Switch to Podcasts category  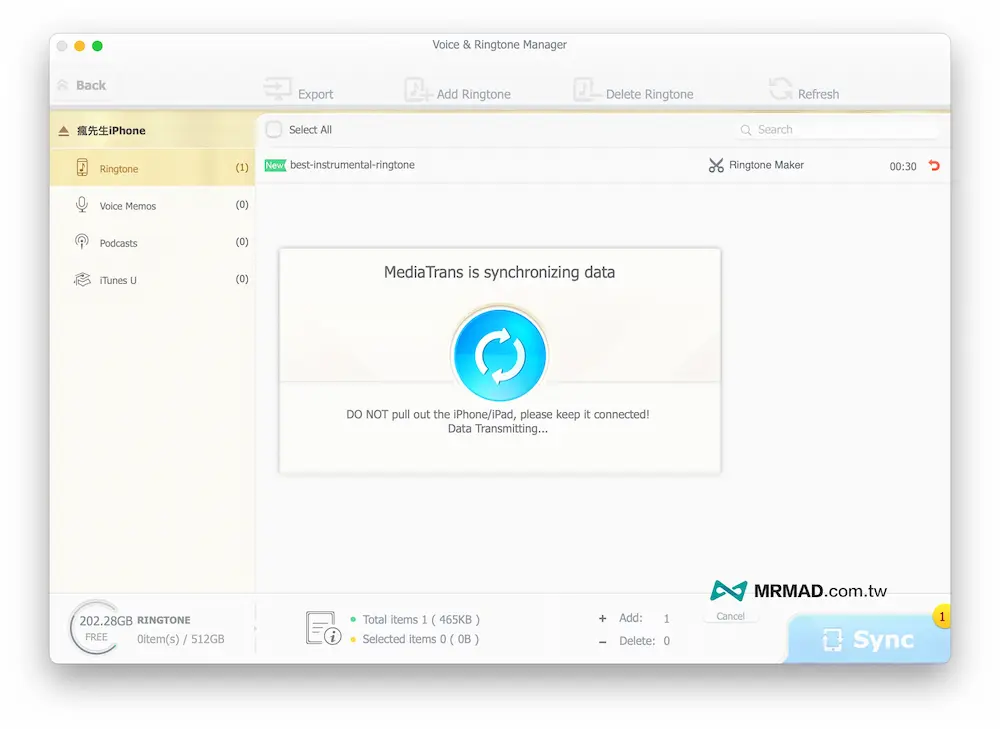[x=118, y=243]
